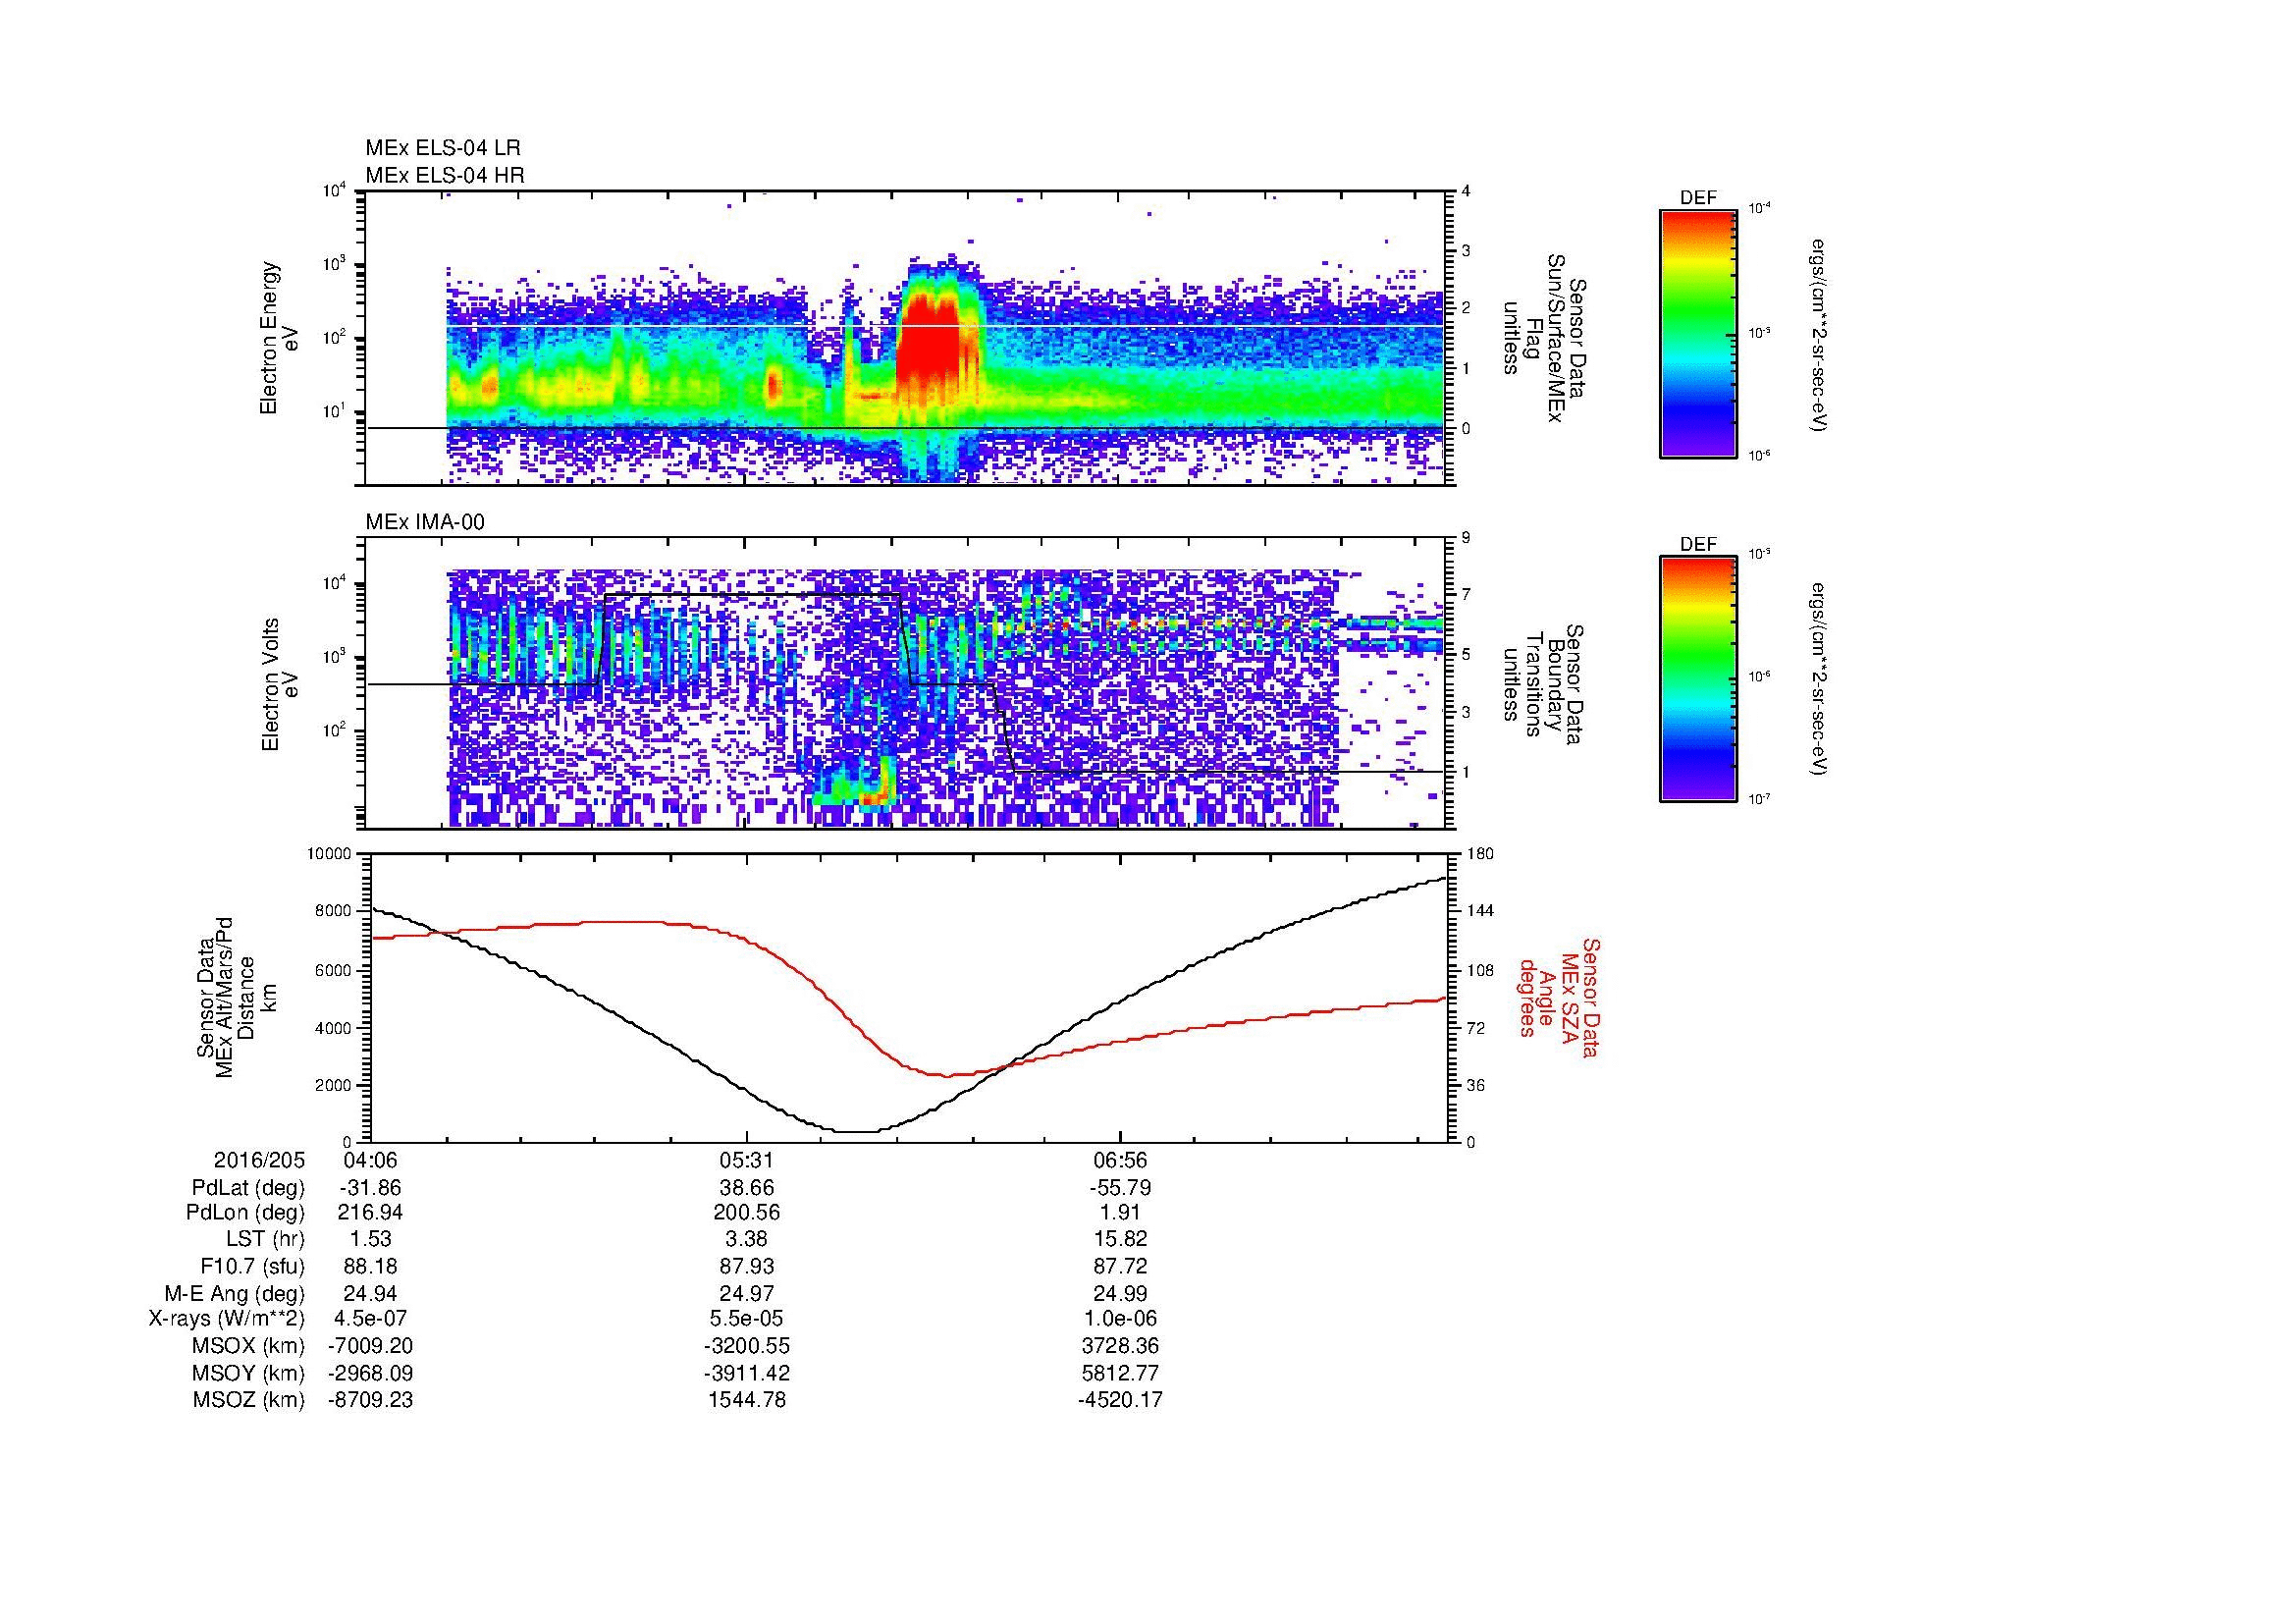Click the PdLat value '-55.79'
This screenshot has height=1623, width=2296.
(1120, 1188)
